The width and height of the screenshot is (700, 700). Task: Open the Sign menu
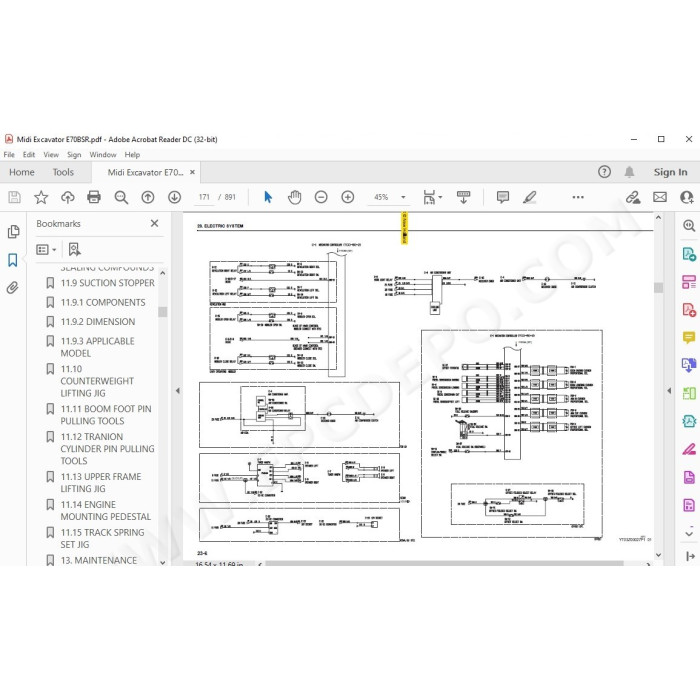click(x=74, y=154)
